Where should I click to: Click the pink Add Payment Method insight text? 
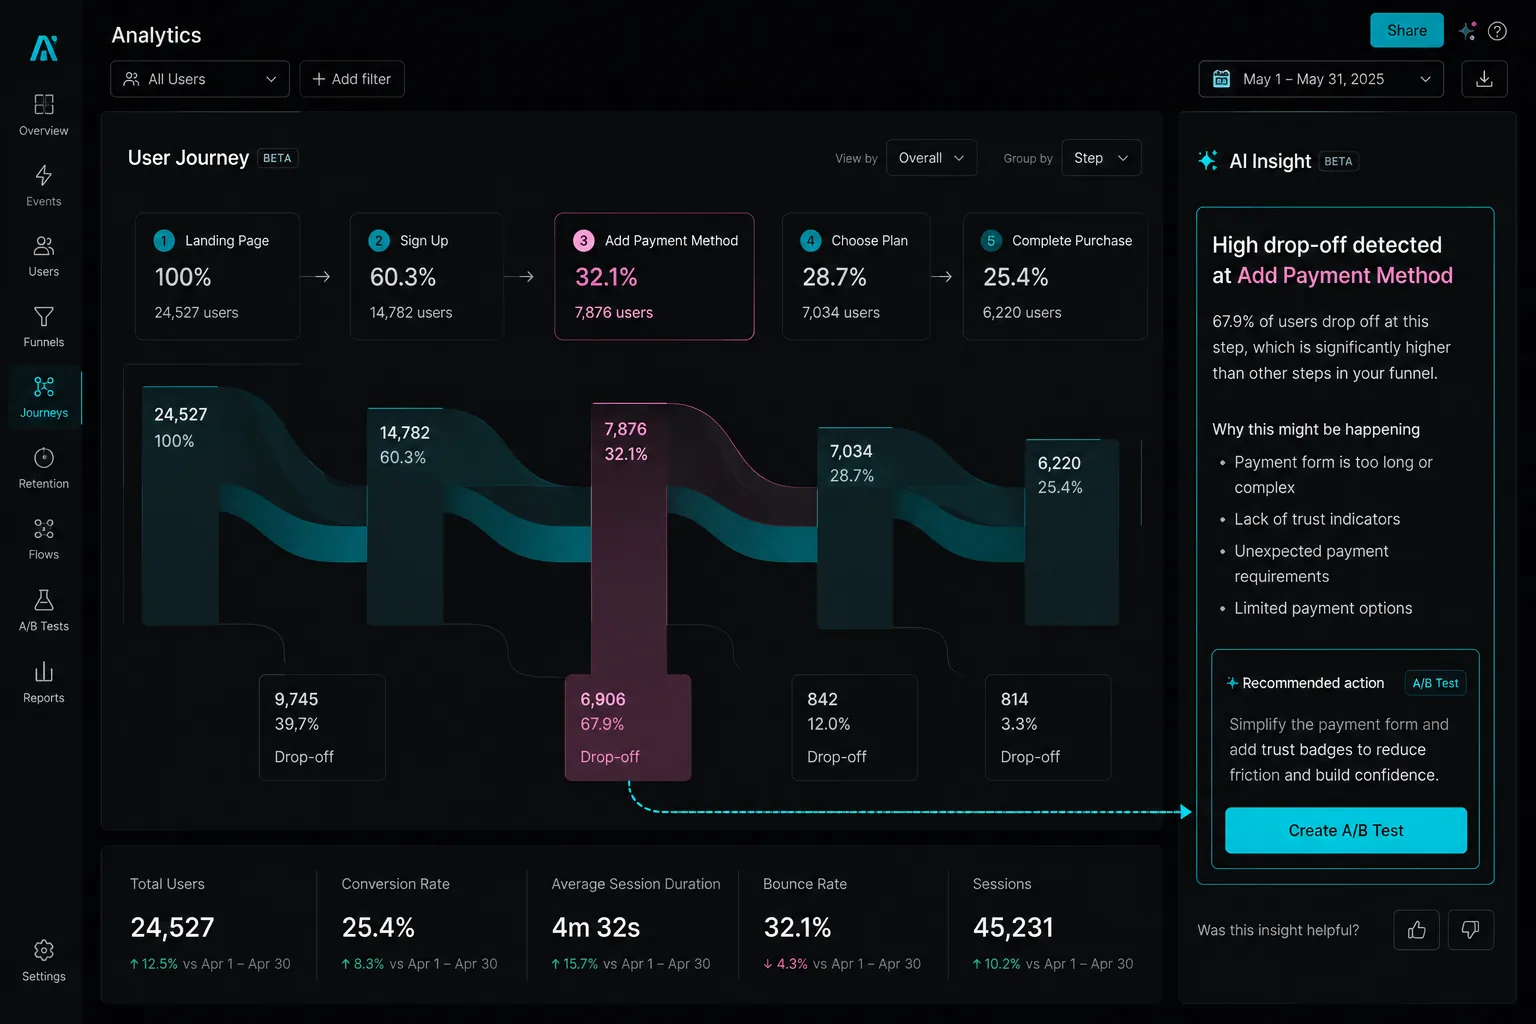pyautogui.click(x=1345, y=275)
